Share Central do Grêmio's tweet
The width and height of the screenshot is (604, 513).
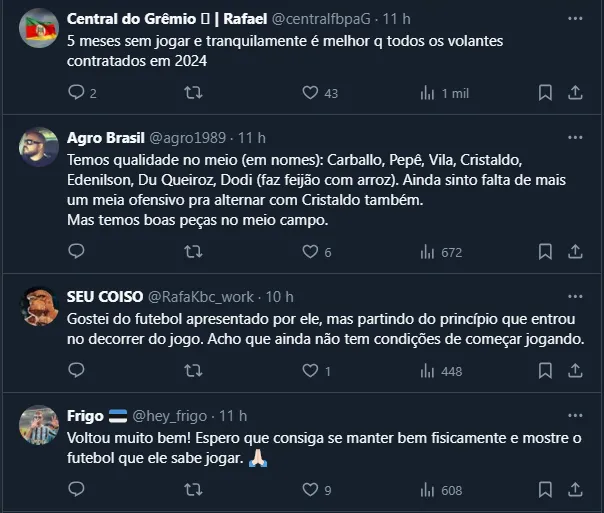[575, 93]
